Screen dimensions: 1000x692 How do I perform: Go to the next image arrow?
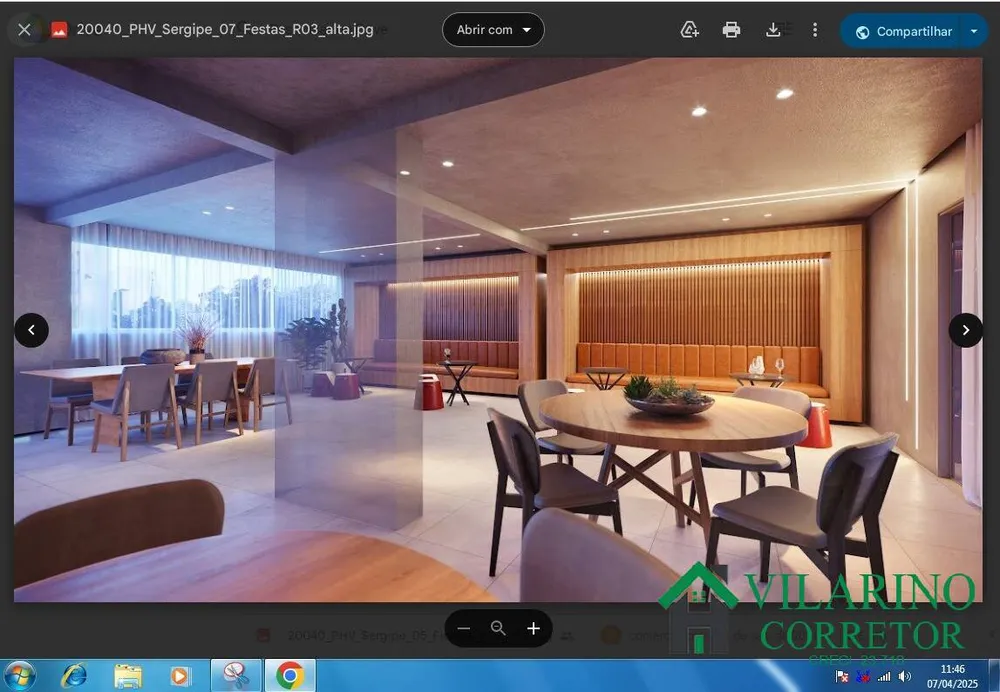[965, 330]
